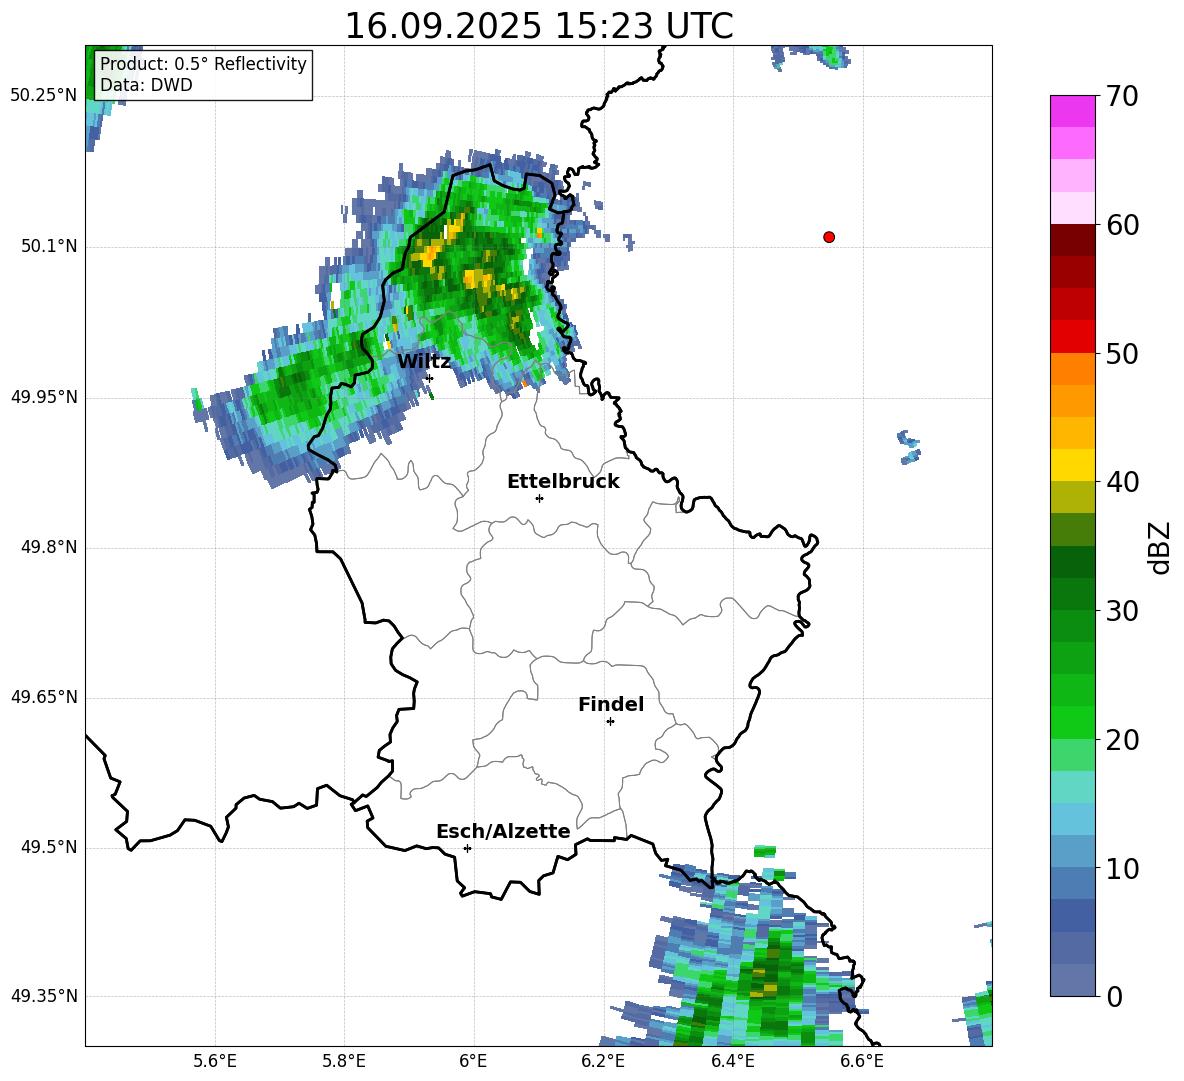Click the 6.2°E longitude label
Screen dimensions: 1184x1081
(x=603, y=1061)
